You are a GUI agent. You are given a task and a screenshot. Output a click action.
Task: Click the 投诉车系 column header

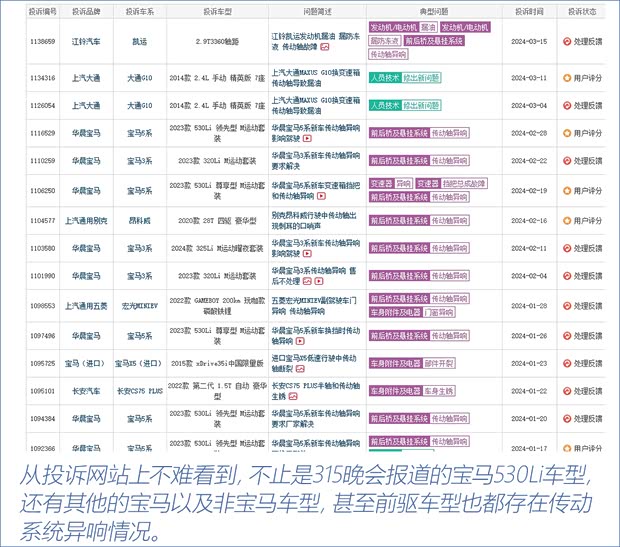(140, 12)
